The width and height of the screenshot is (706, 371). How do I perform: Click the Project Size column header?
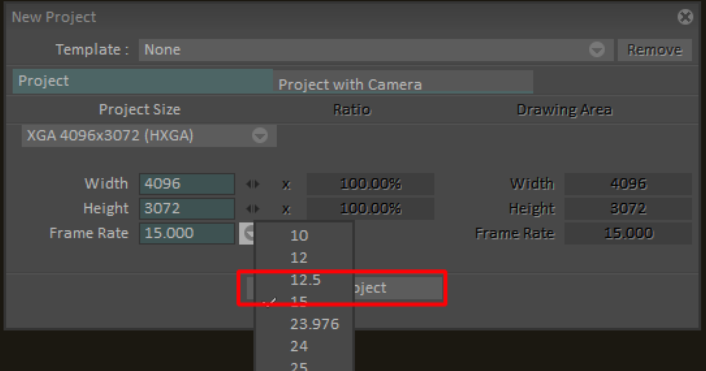tap(140, 109)
